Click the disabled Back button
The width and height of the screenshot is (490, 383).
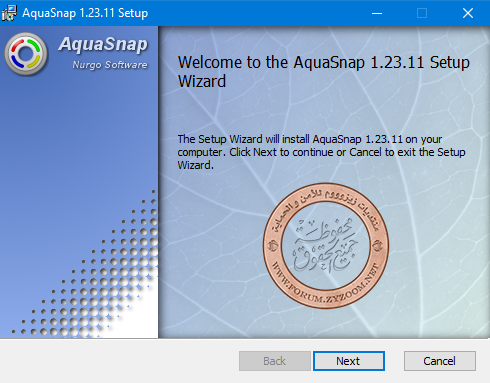(274, 361)
